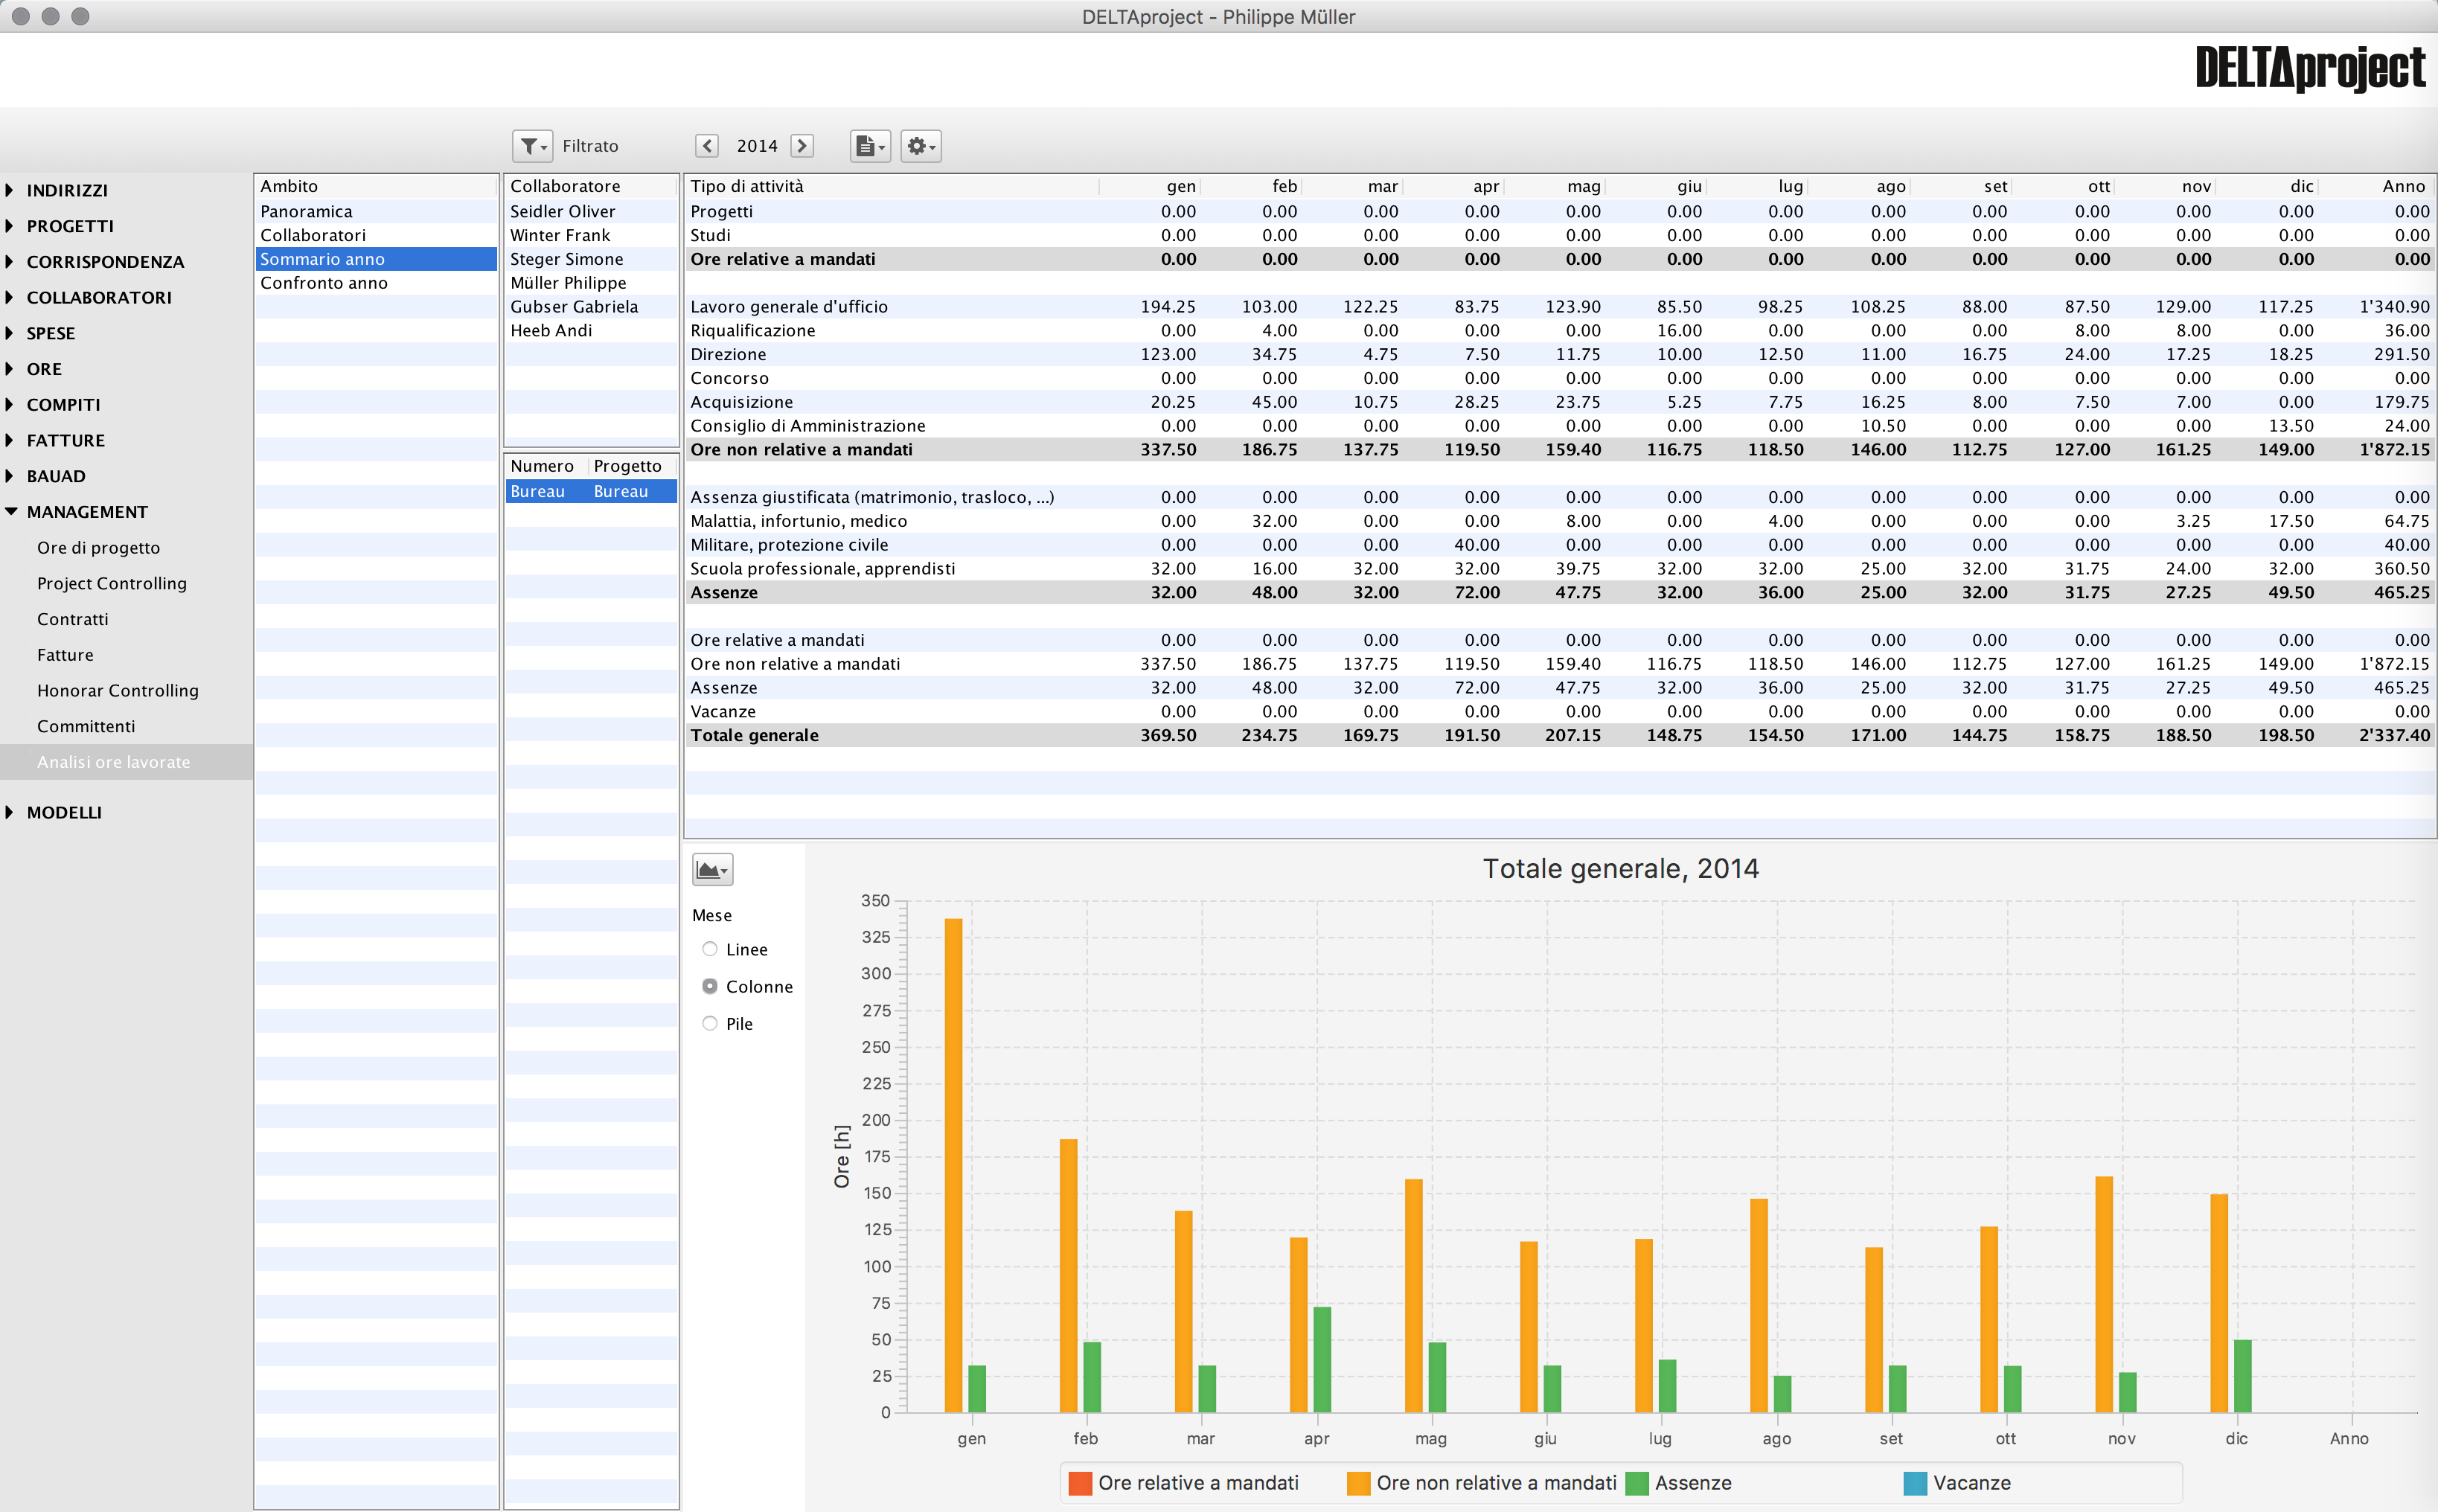Viewport: 2438px width, 1512px height.
Task: Select collaborator Winter Frank
Action: 591,235
